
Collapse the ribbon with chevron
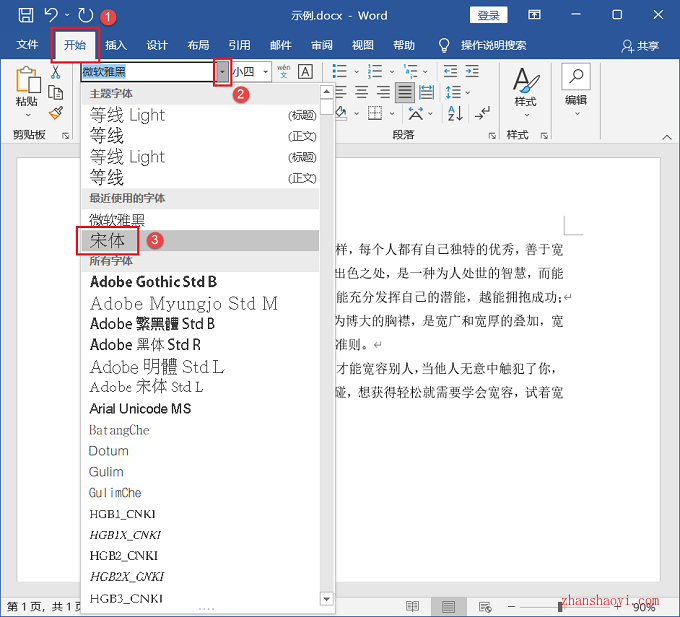667,137
